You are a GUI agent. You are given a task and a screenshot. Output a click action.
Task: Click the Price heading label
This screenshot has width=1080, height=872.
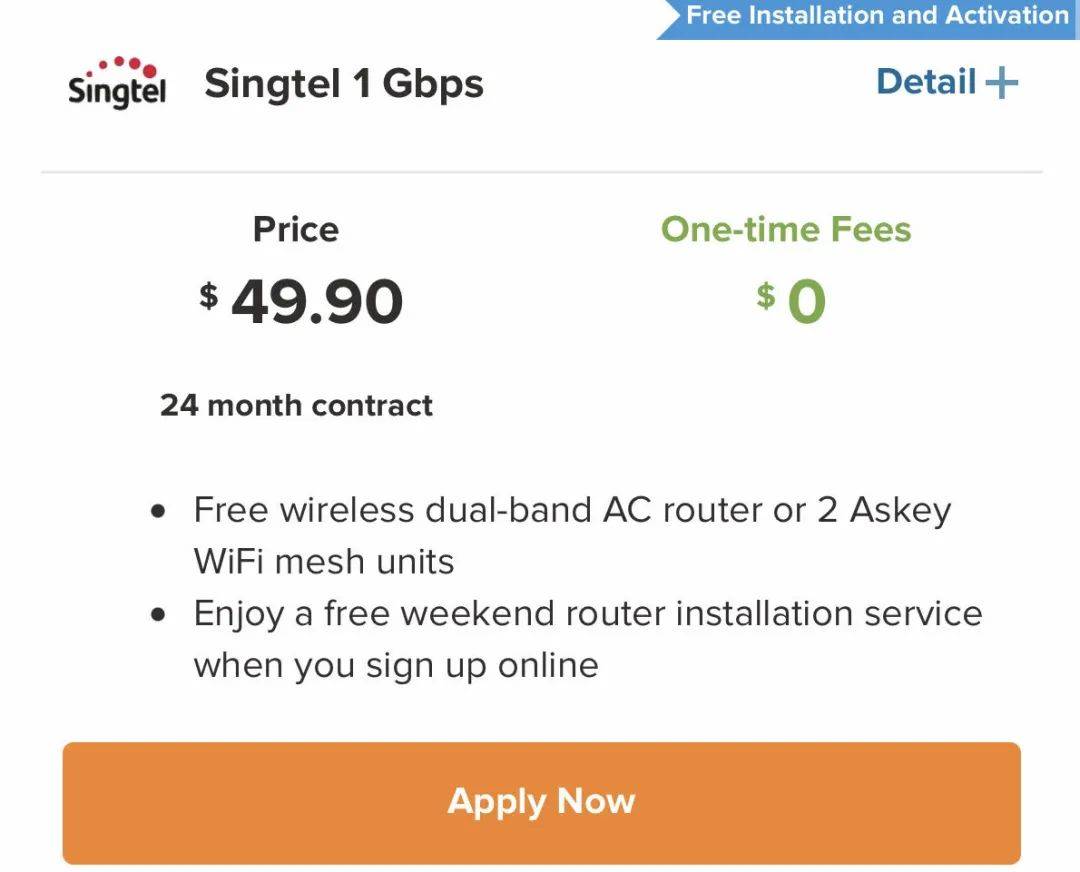[296, 229]
